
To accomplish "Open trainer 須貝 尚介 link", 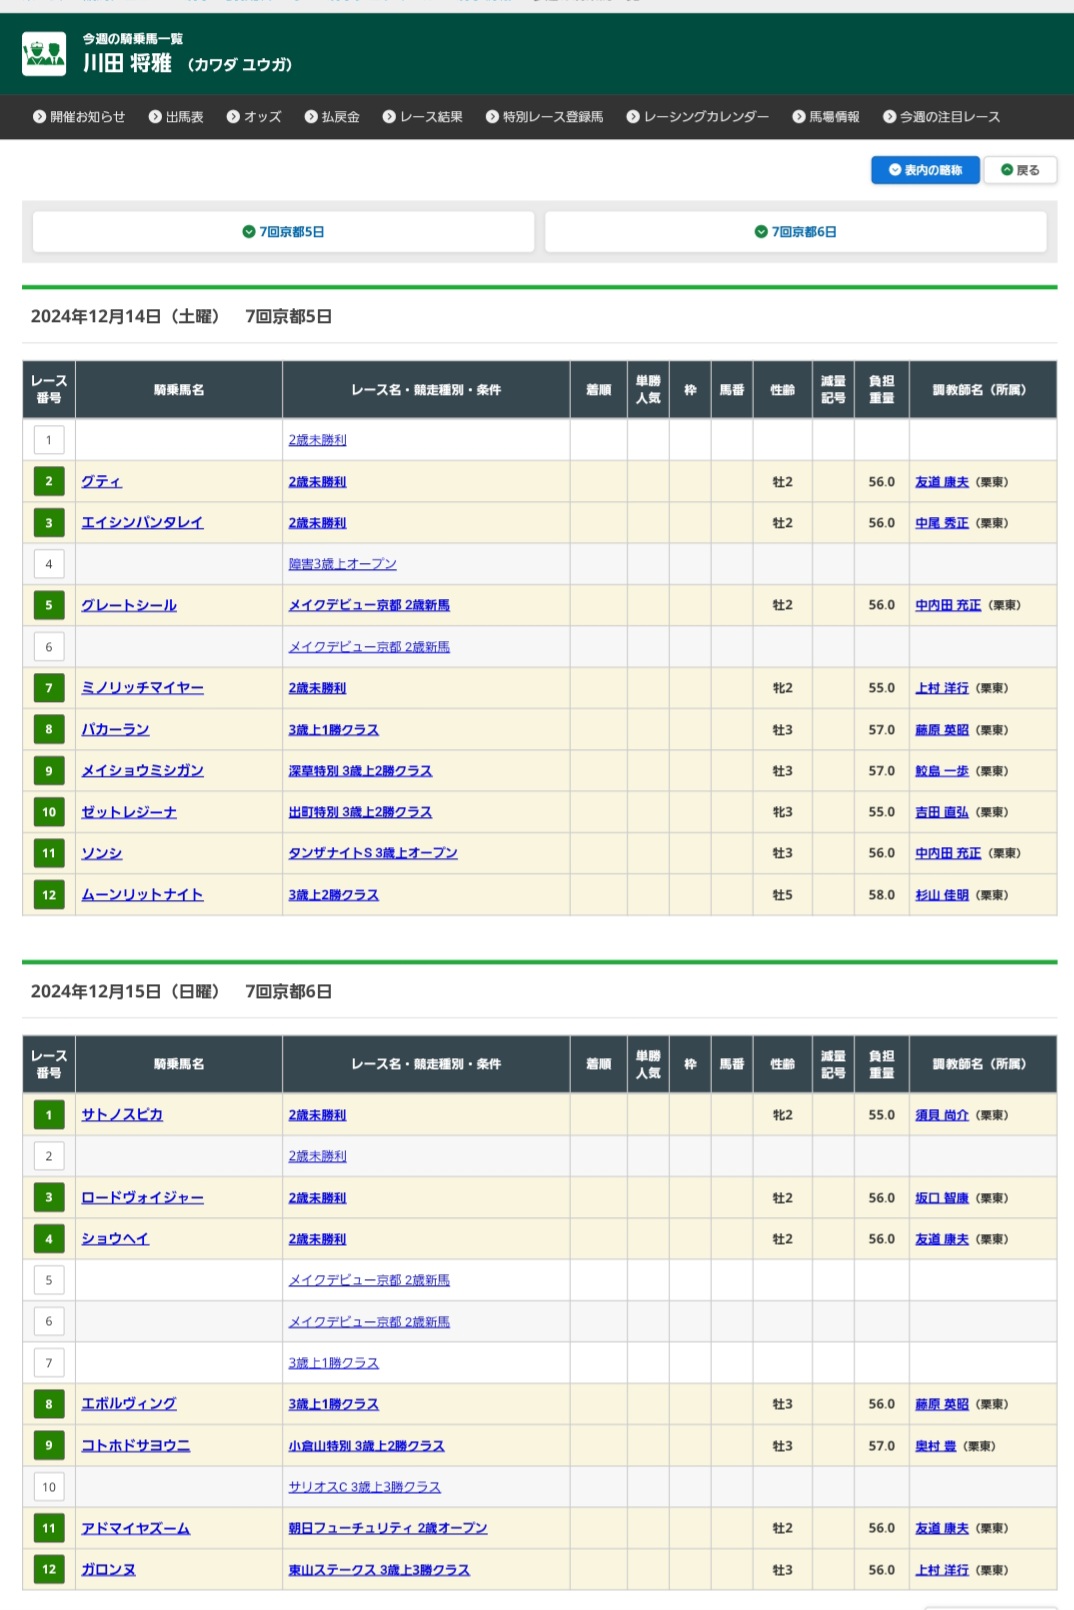I will tap(942, 1115).
